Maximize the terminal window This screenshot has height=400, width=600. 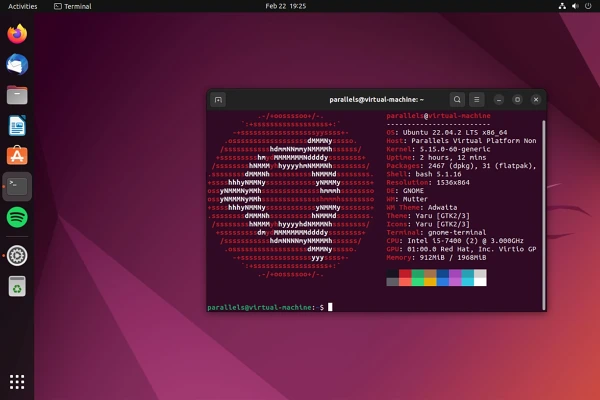tap(517, 100)
